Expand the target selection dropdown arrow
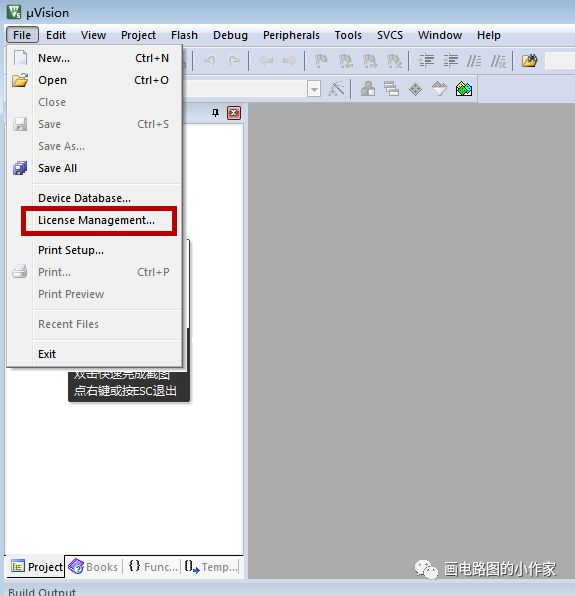Image resolution: width=575 pixels, height=596 pixels. point(314,89)
